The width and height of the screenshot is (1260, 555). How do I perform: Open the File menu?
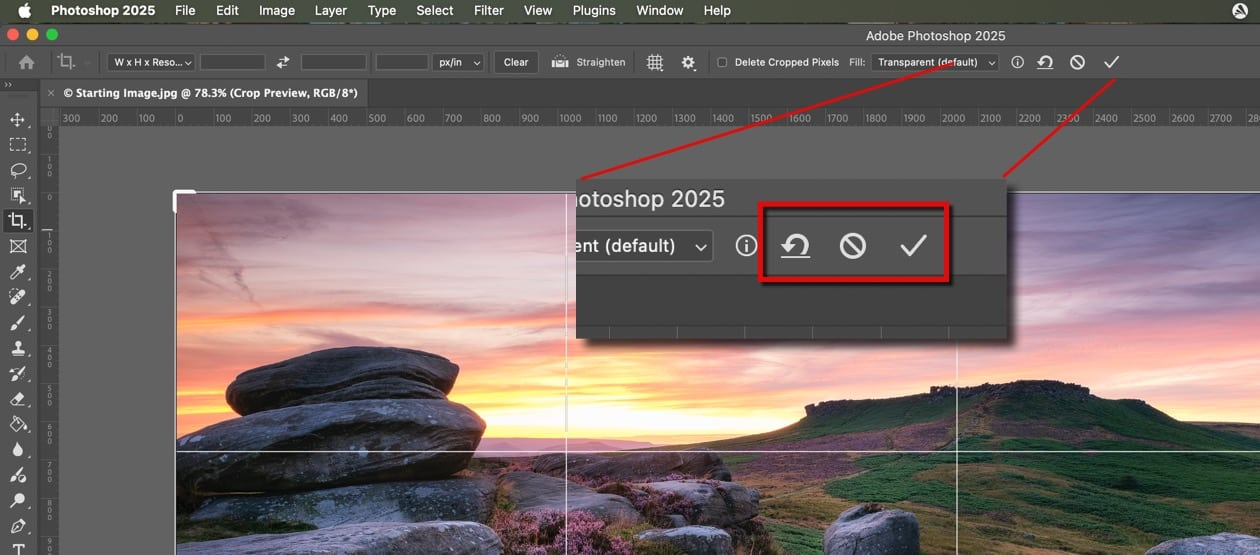click(x=185, y=11)
